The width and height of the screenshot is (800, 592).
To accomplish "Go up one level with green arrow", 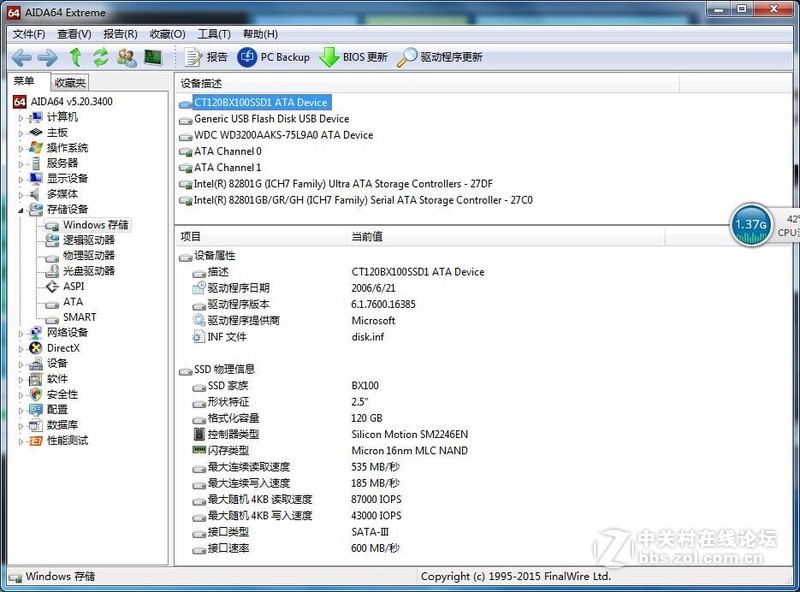I will (76, 57).
